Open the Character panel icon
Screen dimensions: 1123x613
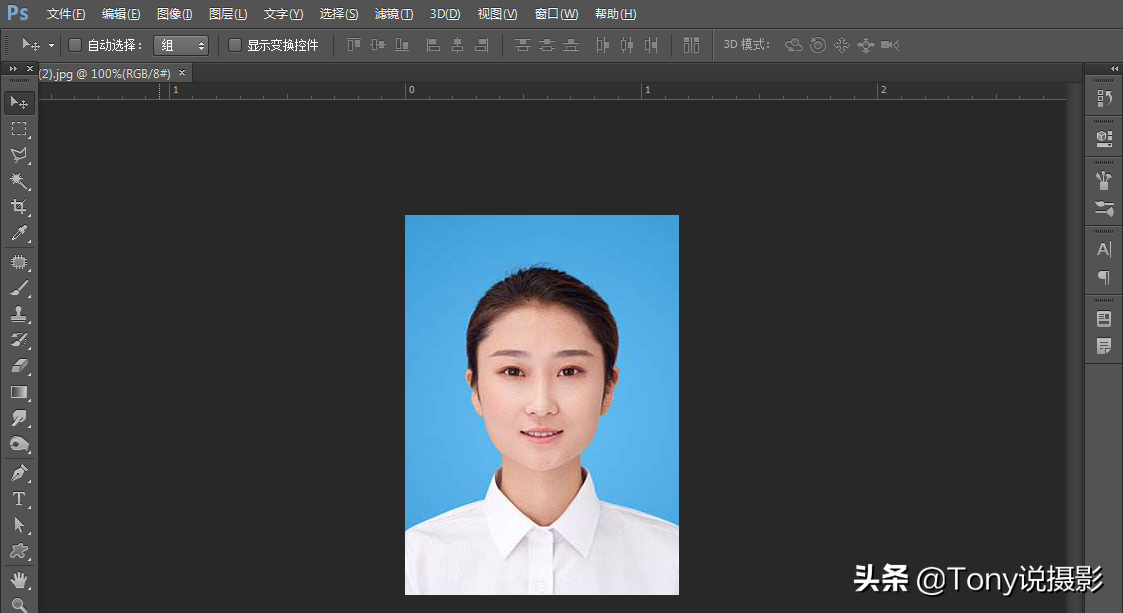pyautogui.click(x=1104, y=249)
